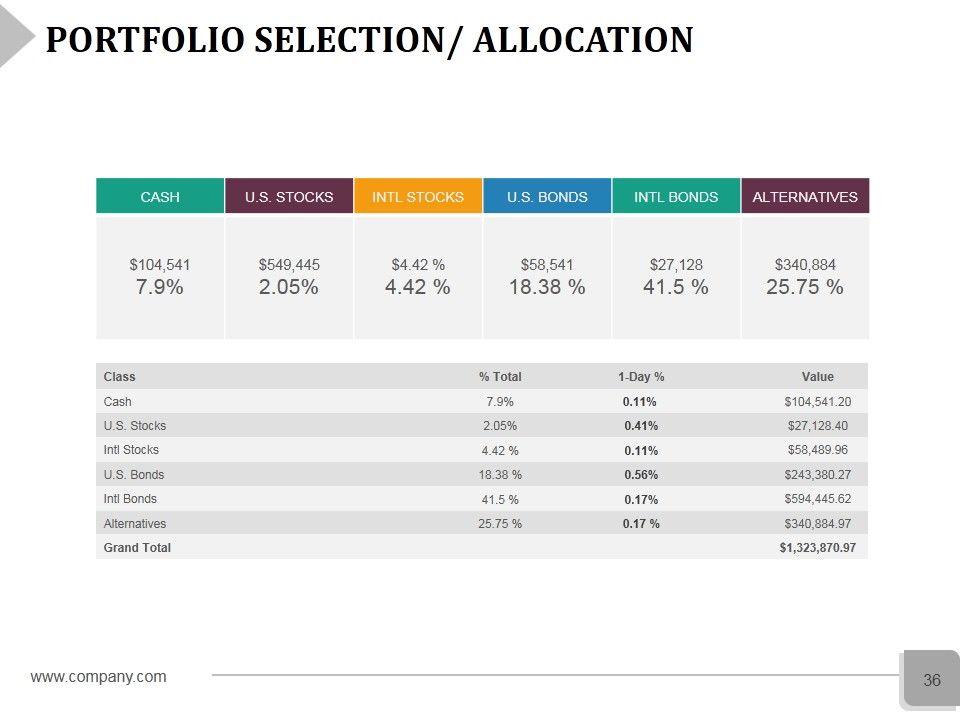This screenshot has height=720, width=960.
Task: Select the blue U.S. BONDS header
Action: click(547, 196)
